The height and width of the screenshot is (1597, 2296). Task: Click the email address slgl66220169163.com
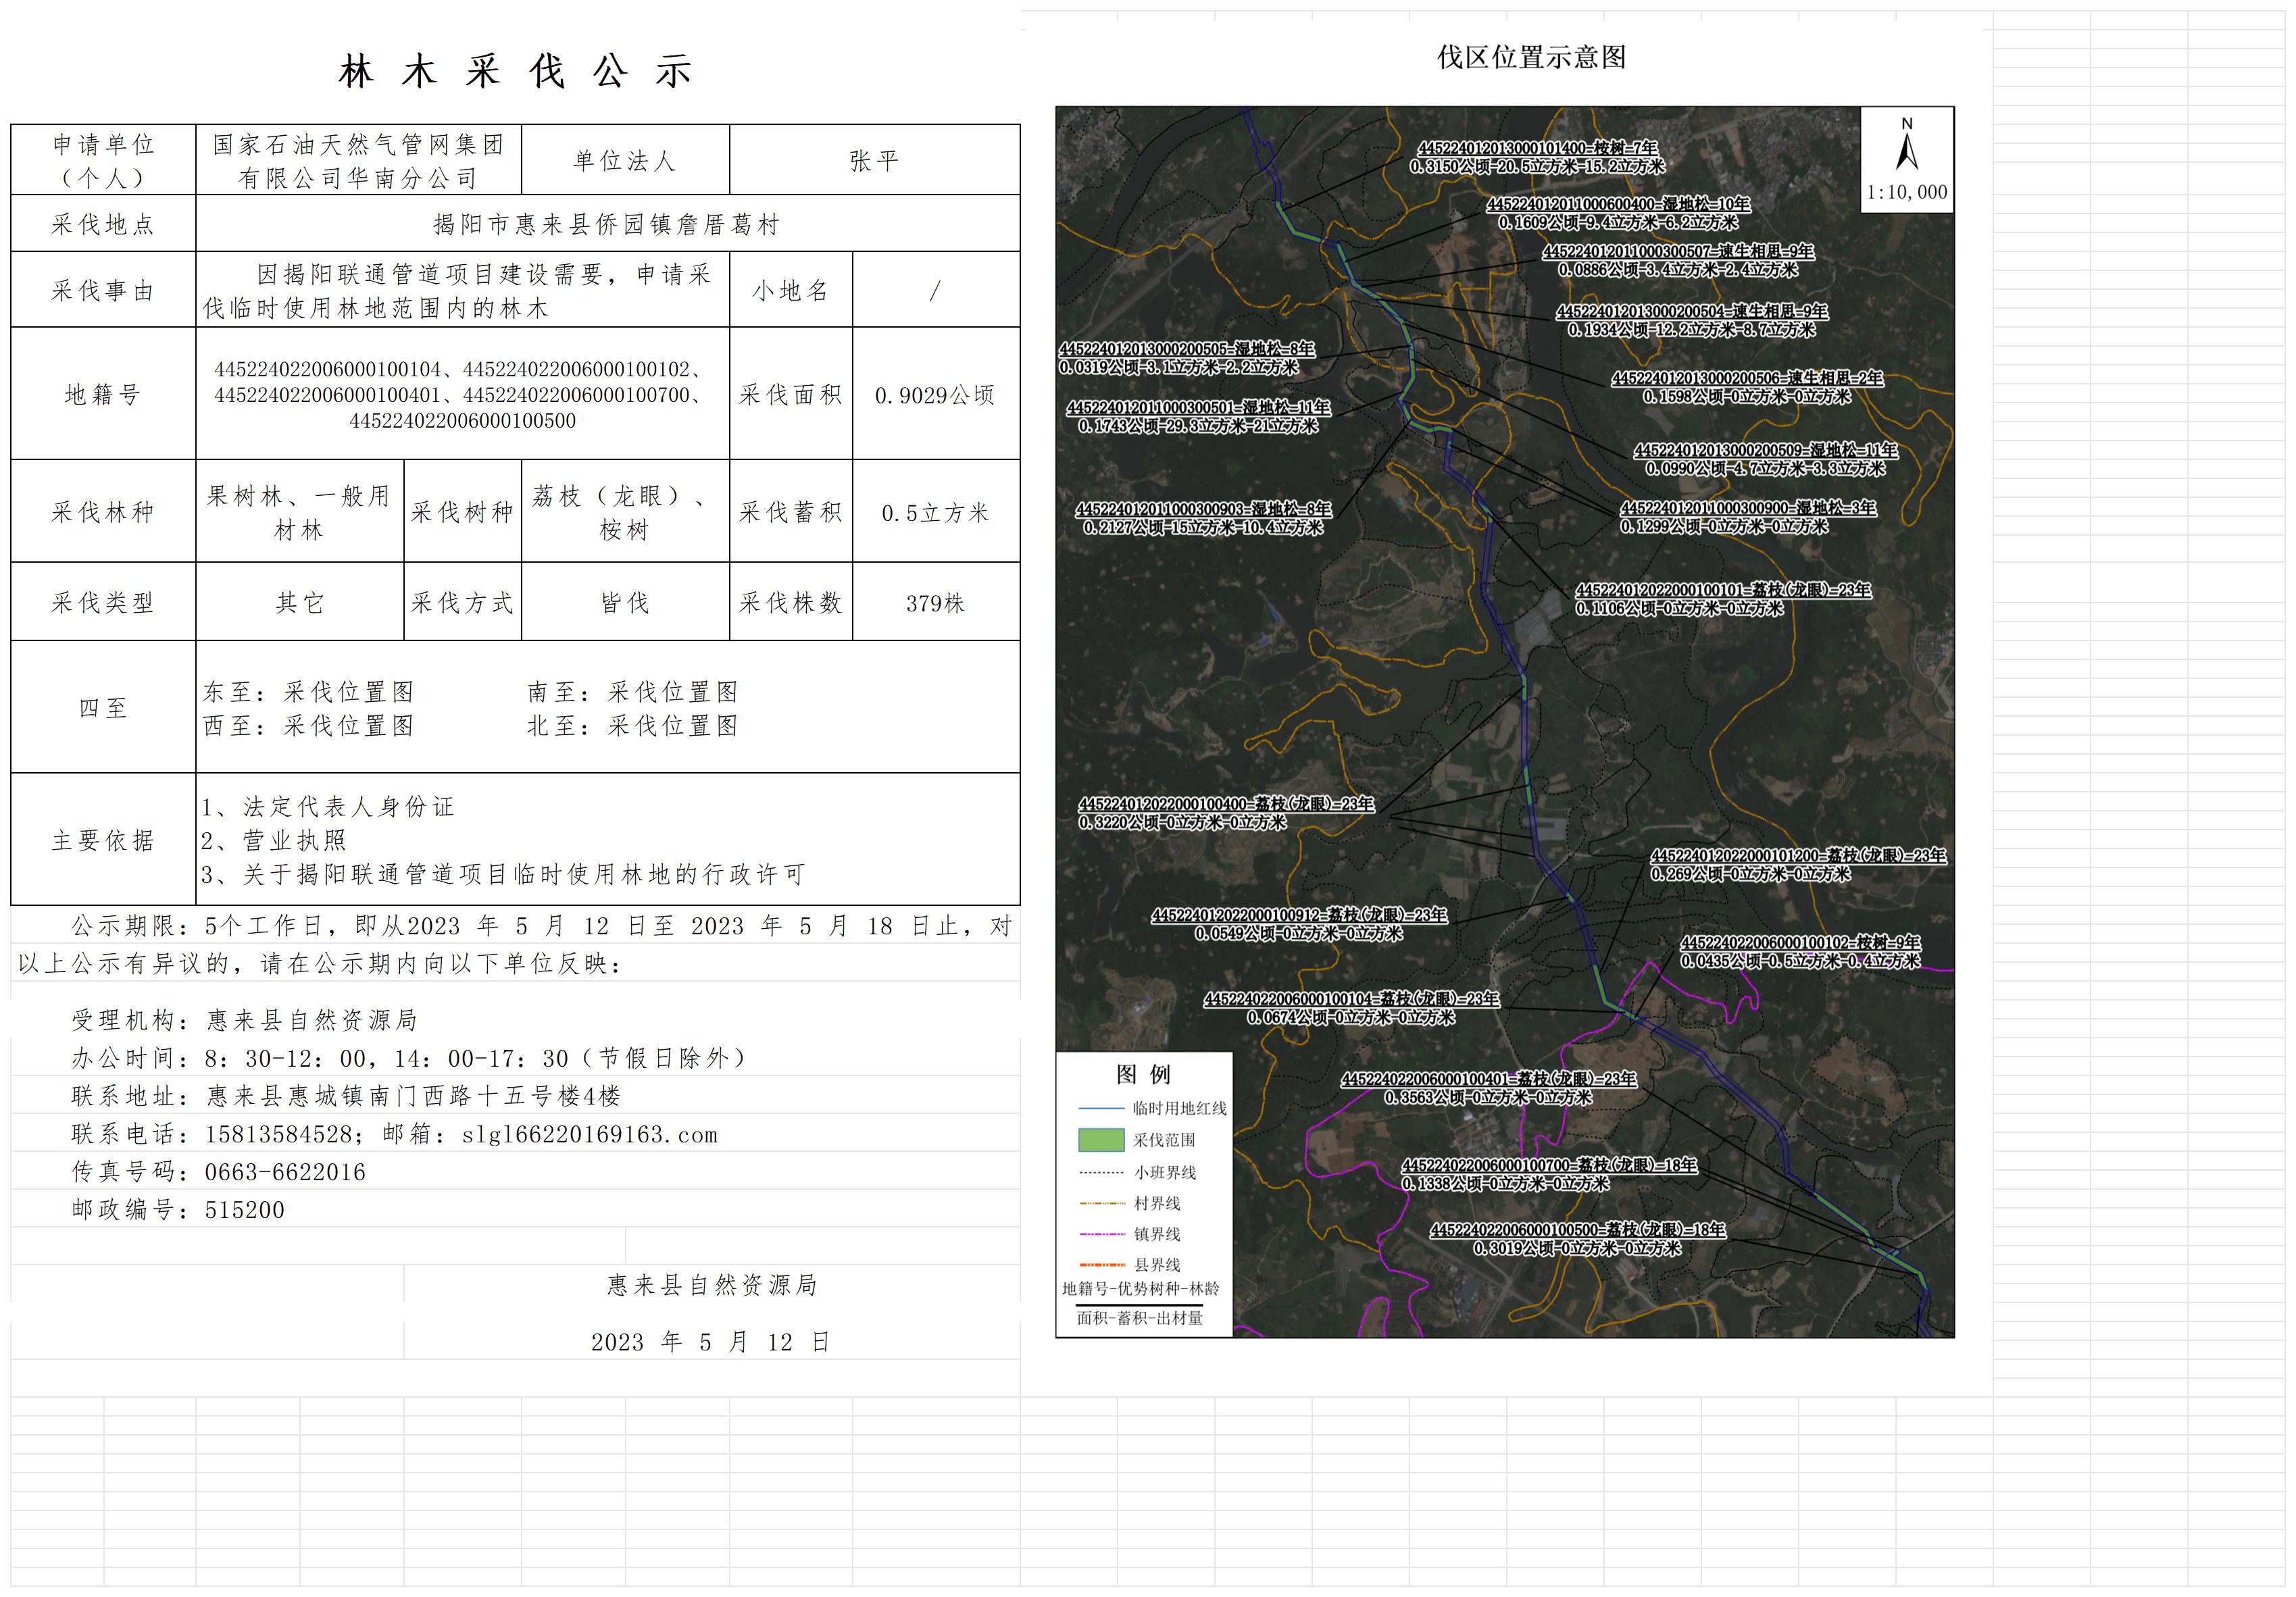589,1135
